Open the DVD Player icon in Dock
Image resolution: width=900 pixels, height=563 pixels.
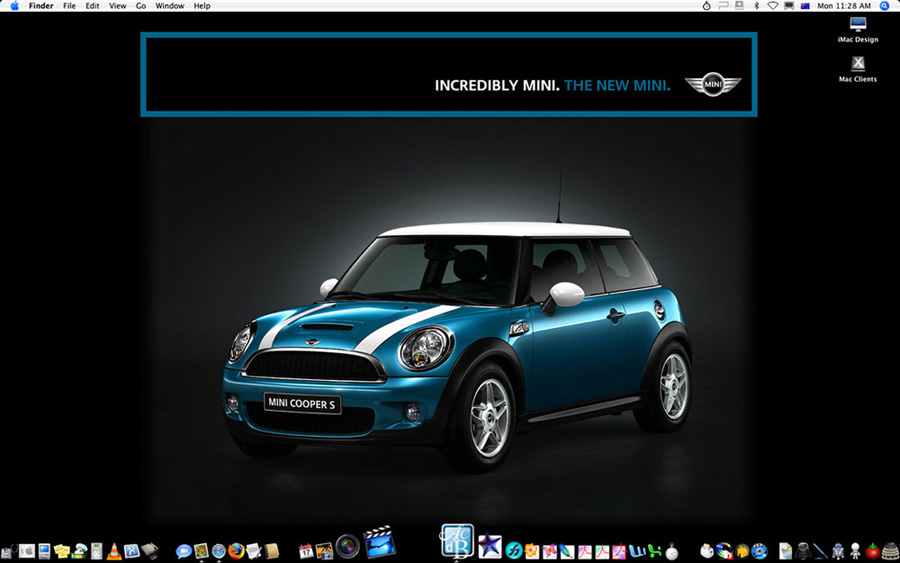759,552
